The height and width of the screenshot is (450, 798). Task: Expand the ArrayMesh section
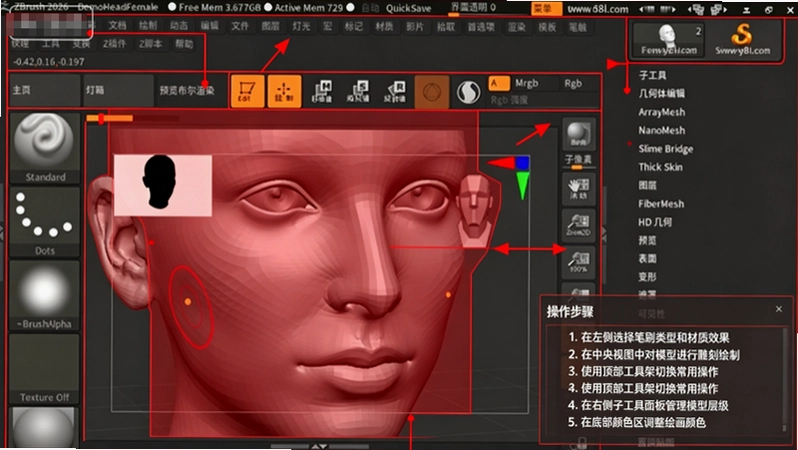point(662,112)
